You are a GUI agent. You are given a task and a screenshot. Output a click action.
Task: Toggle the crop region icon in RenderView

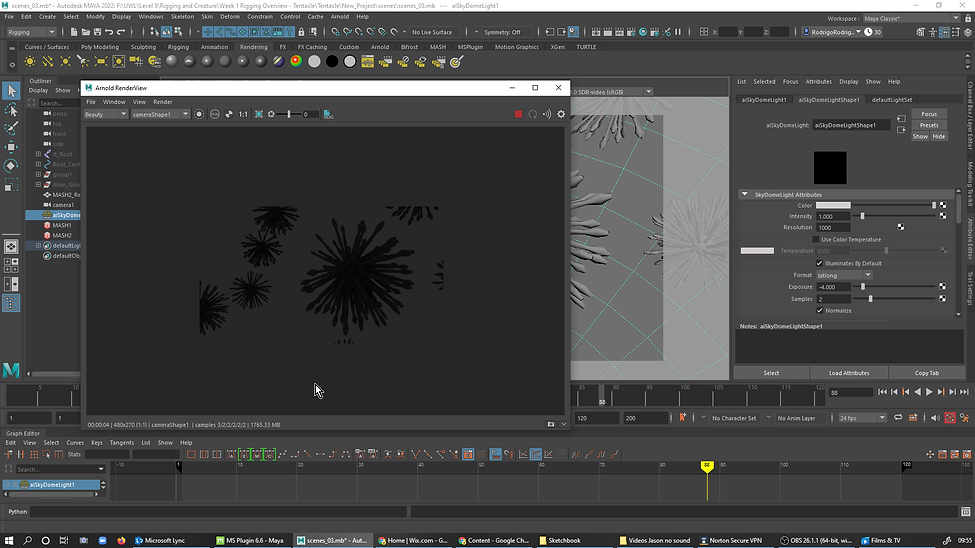point(259,114)
